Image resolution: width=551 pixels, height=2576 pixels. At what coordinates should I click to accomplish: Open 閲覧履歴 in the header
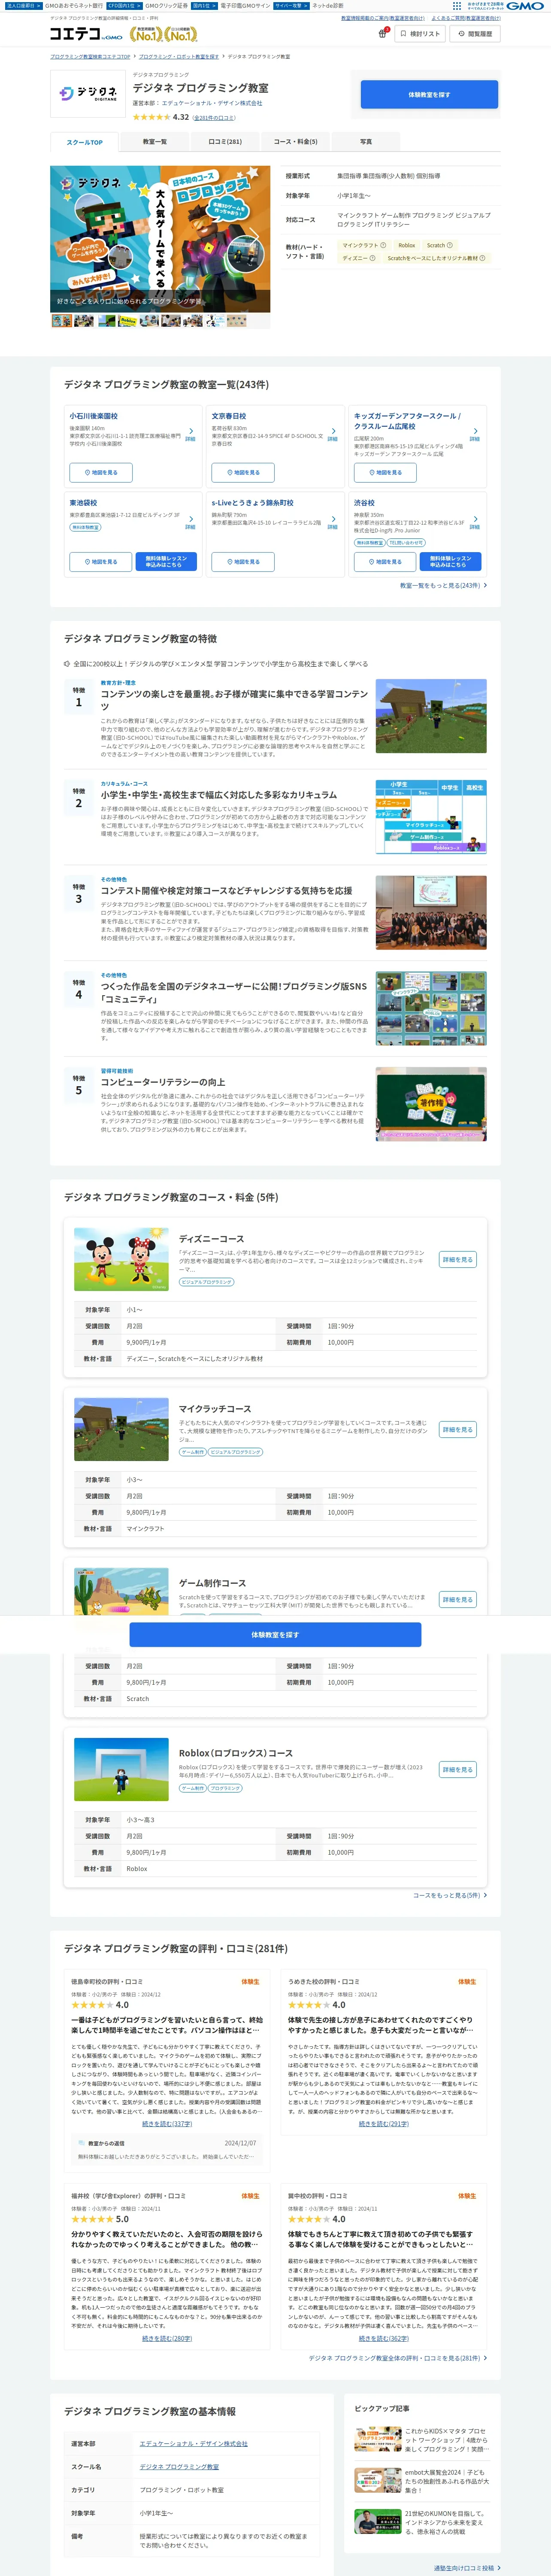(475, 34)
